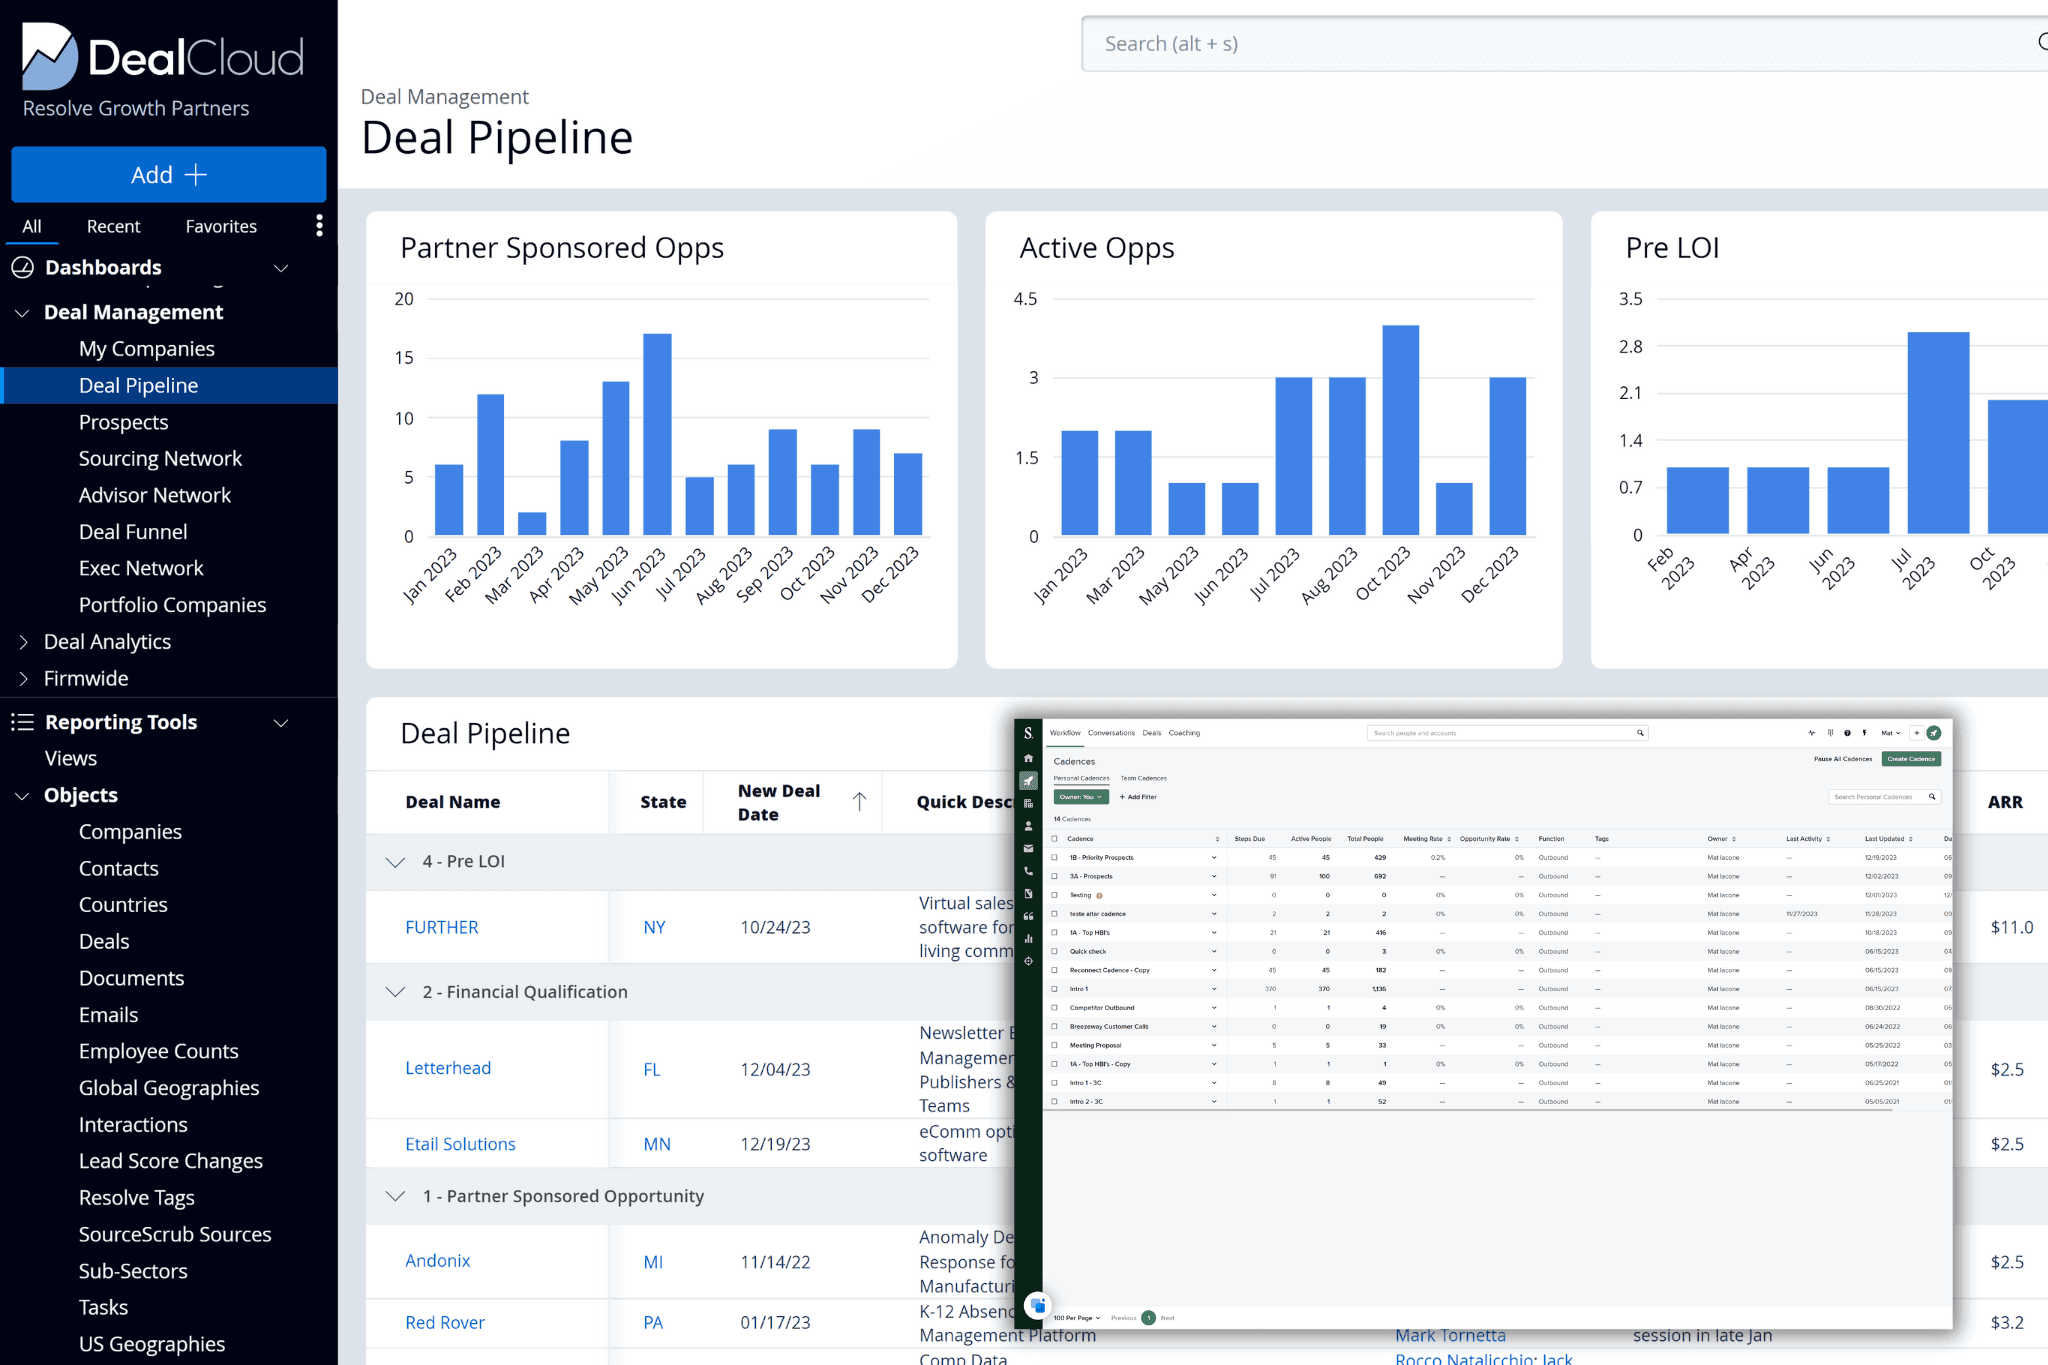Click the warning badge next to Testing cadence

[1100, 896]
